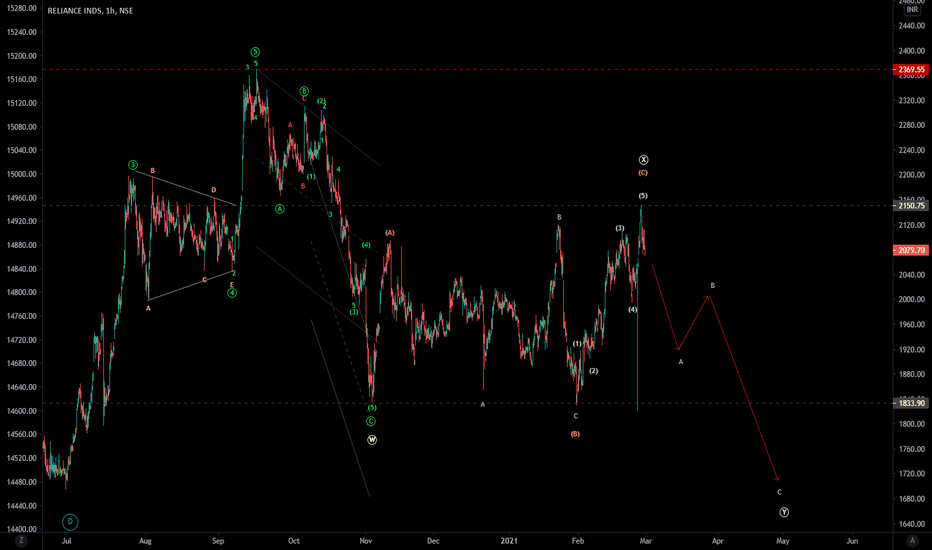Viewport: 932px width, 550px height.
Task: Select the green circled 4 wave label
Action: [232, 293]
